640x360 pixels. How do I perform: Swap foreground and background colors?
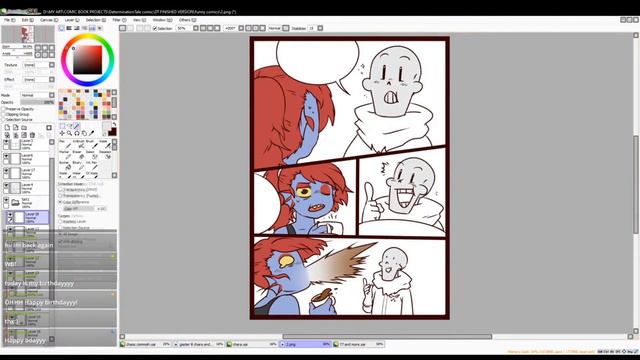(x=114, y=124)
